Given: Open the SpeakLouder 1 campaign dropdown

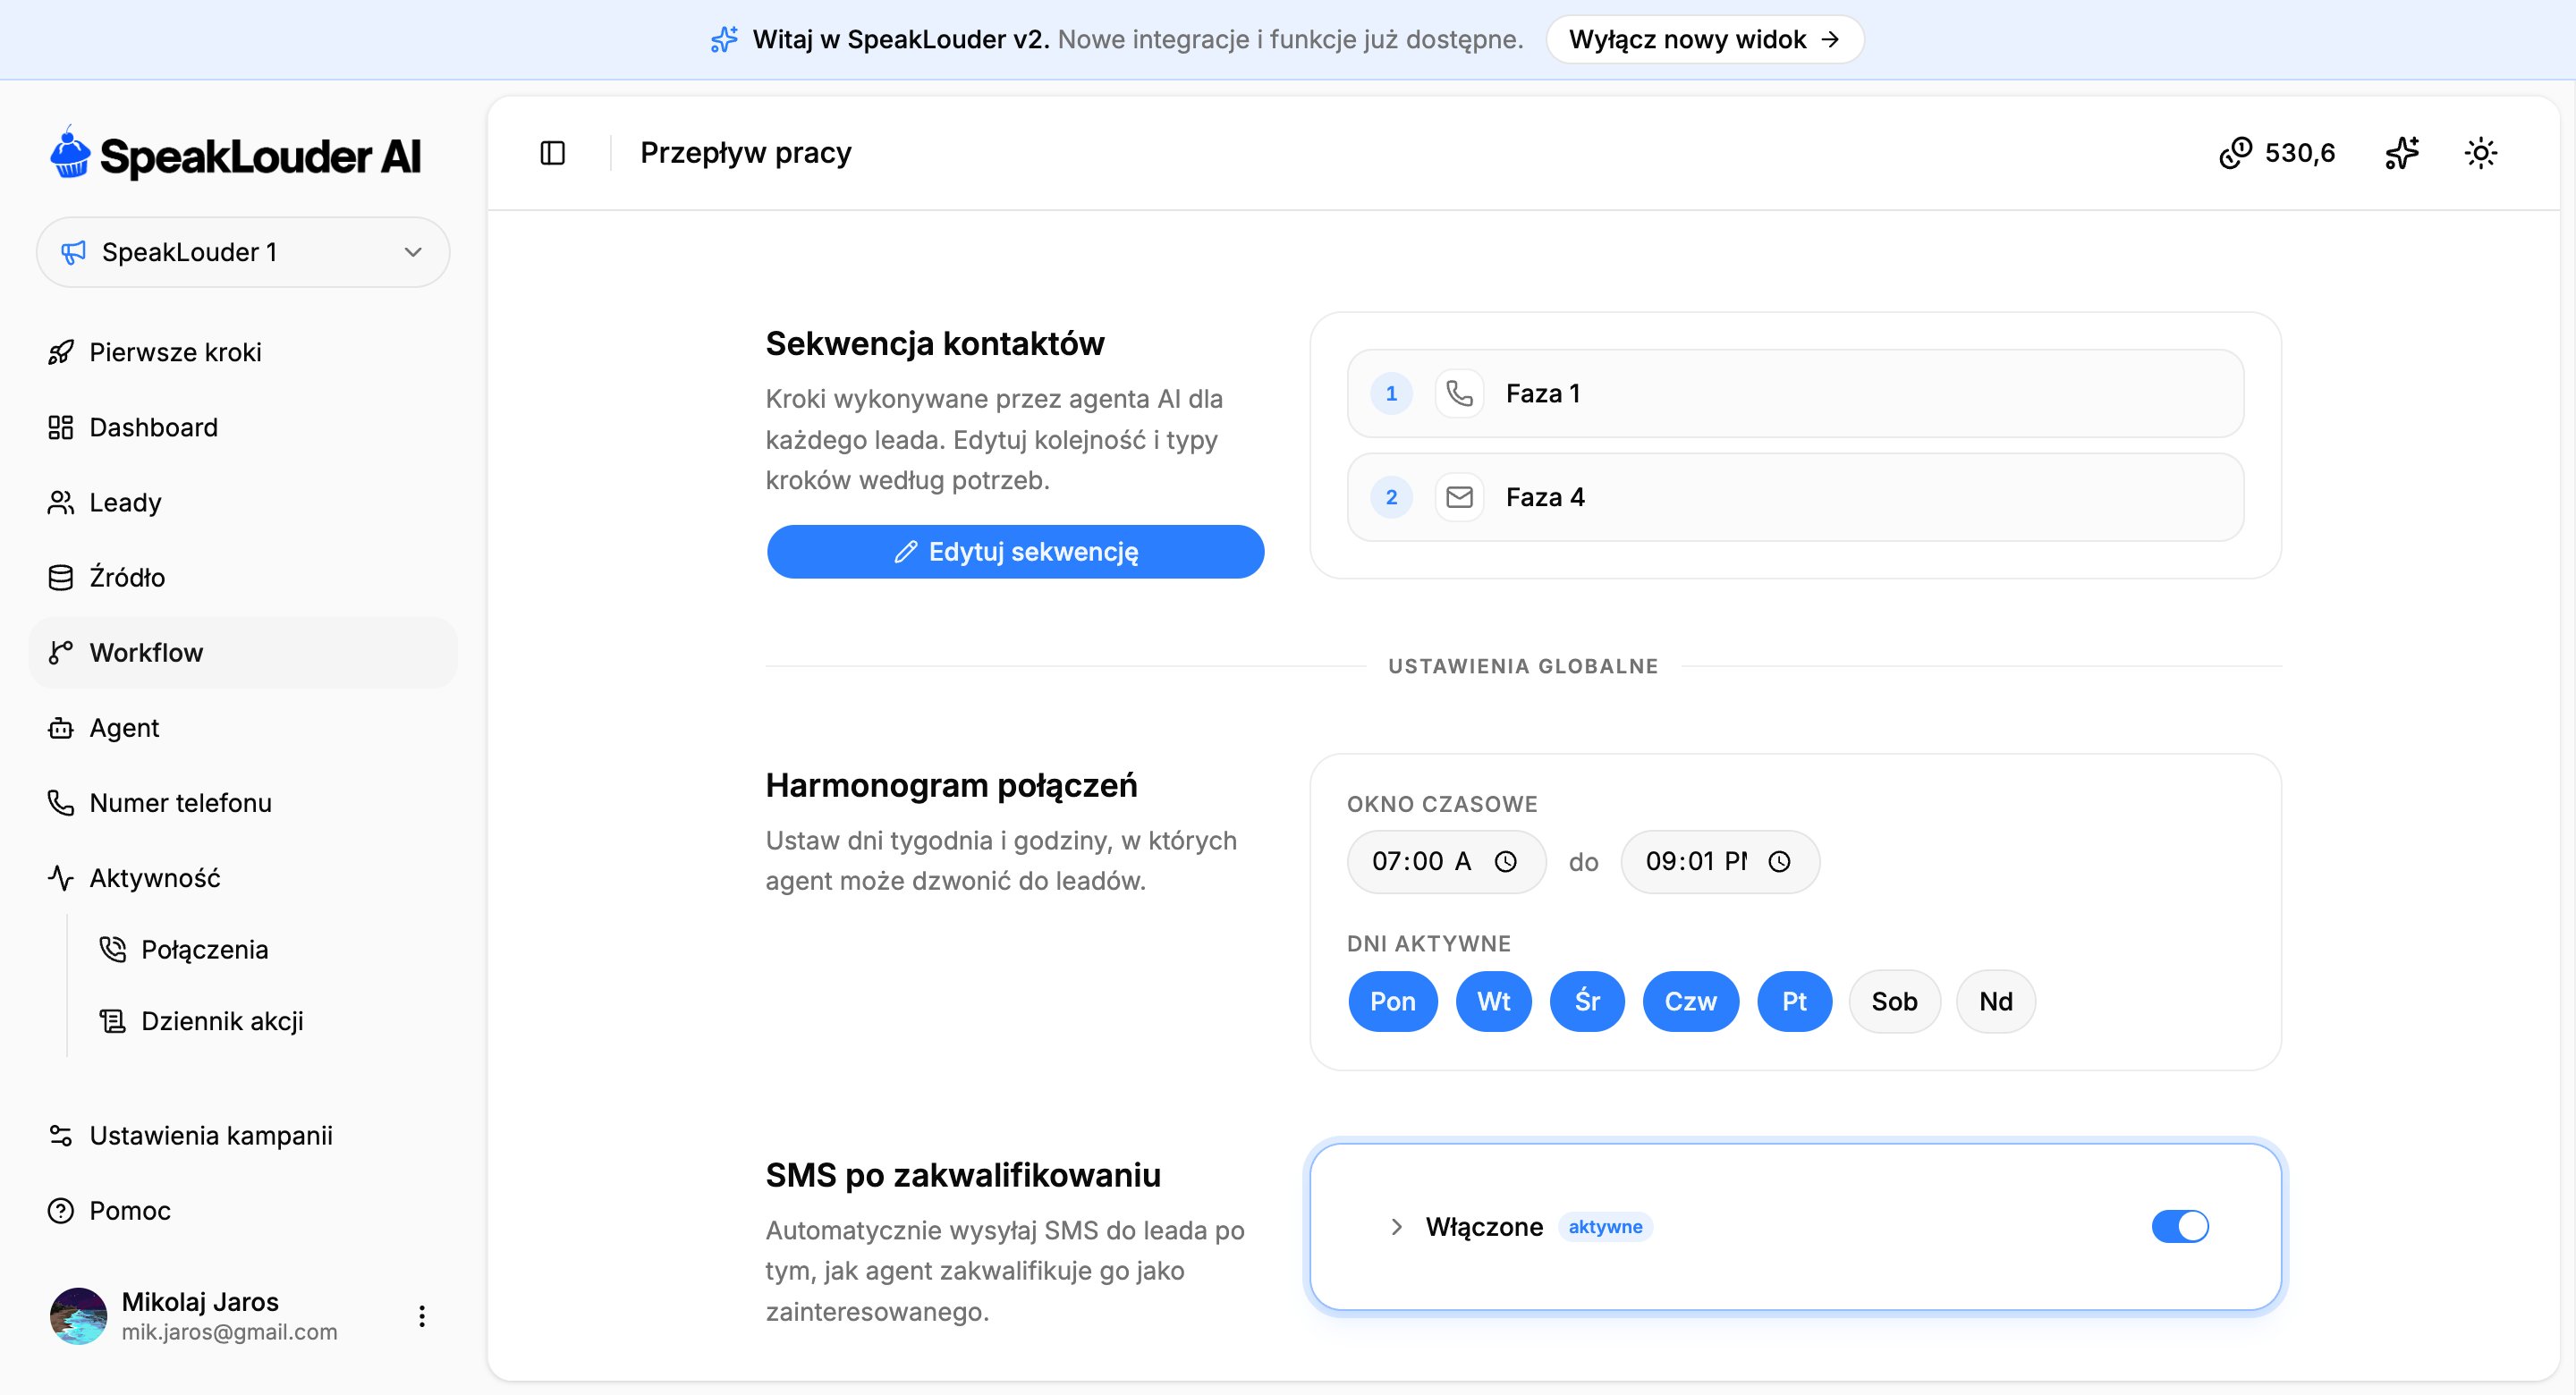Looking at the screenshot, I should coord(243,252).
